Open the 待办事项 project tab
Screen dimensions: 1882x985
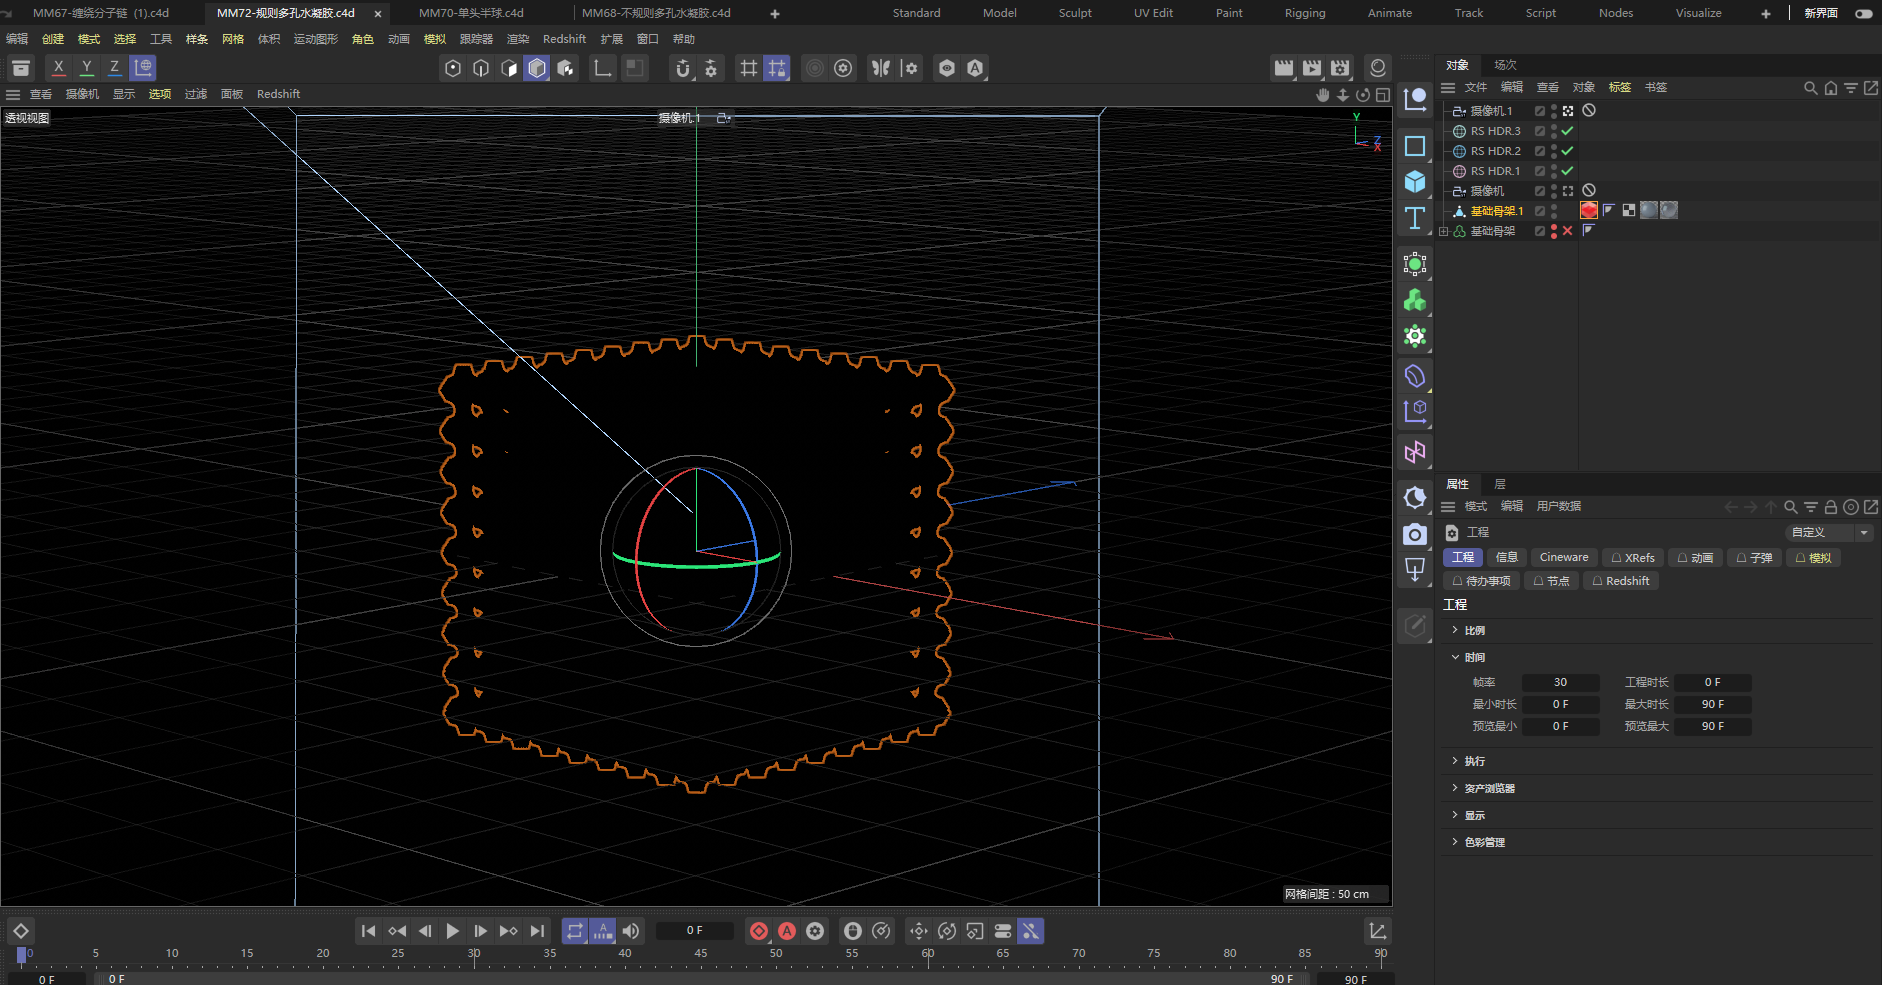point(1482,581)
